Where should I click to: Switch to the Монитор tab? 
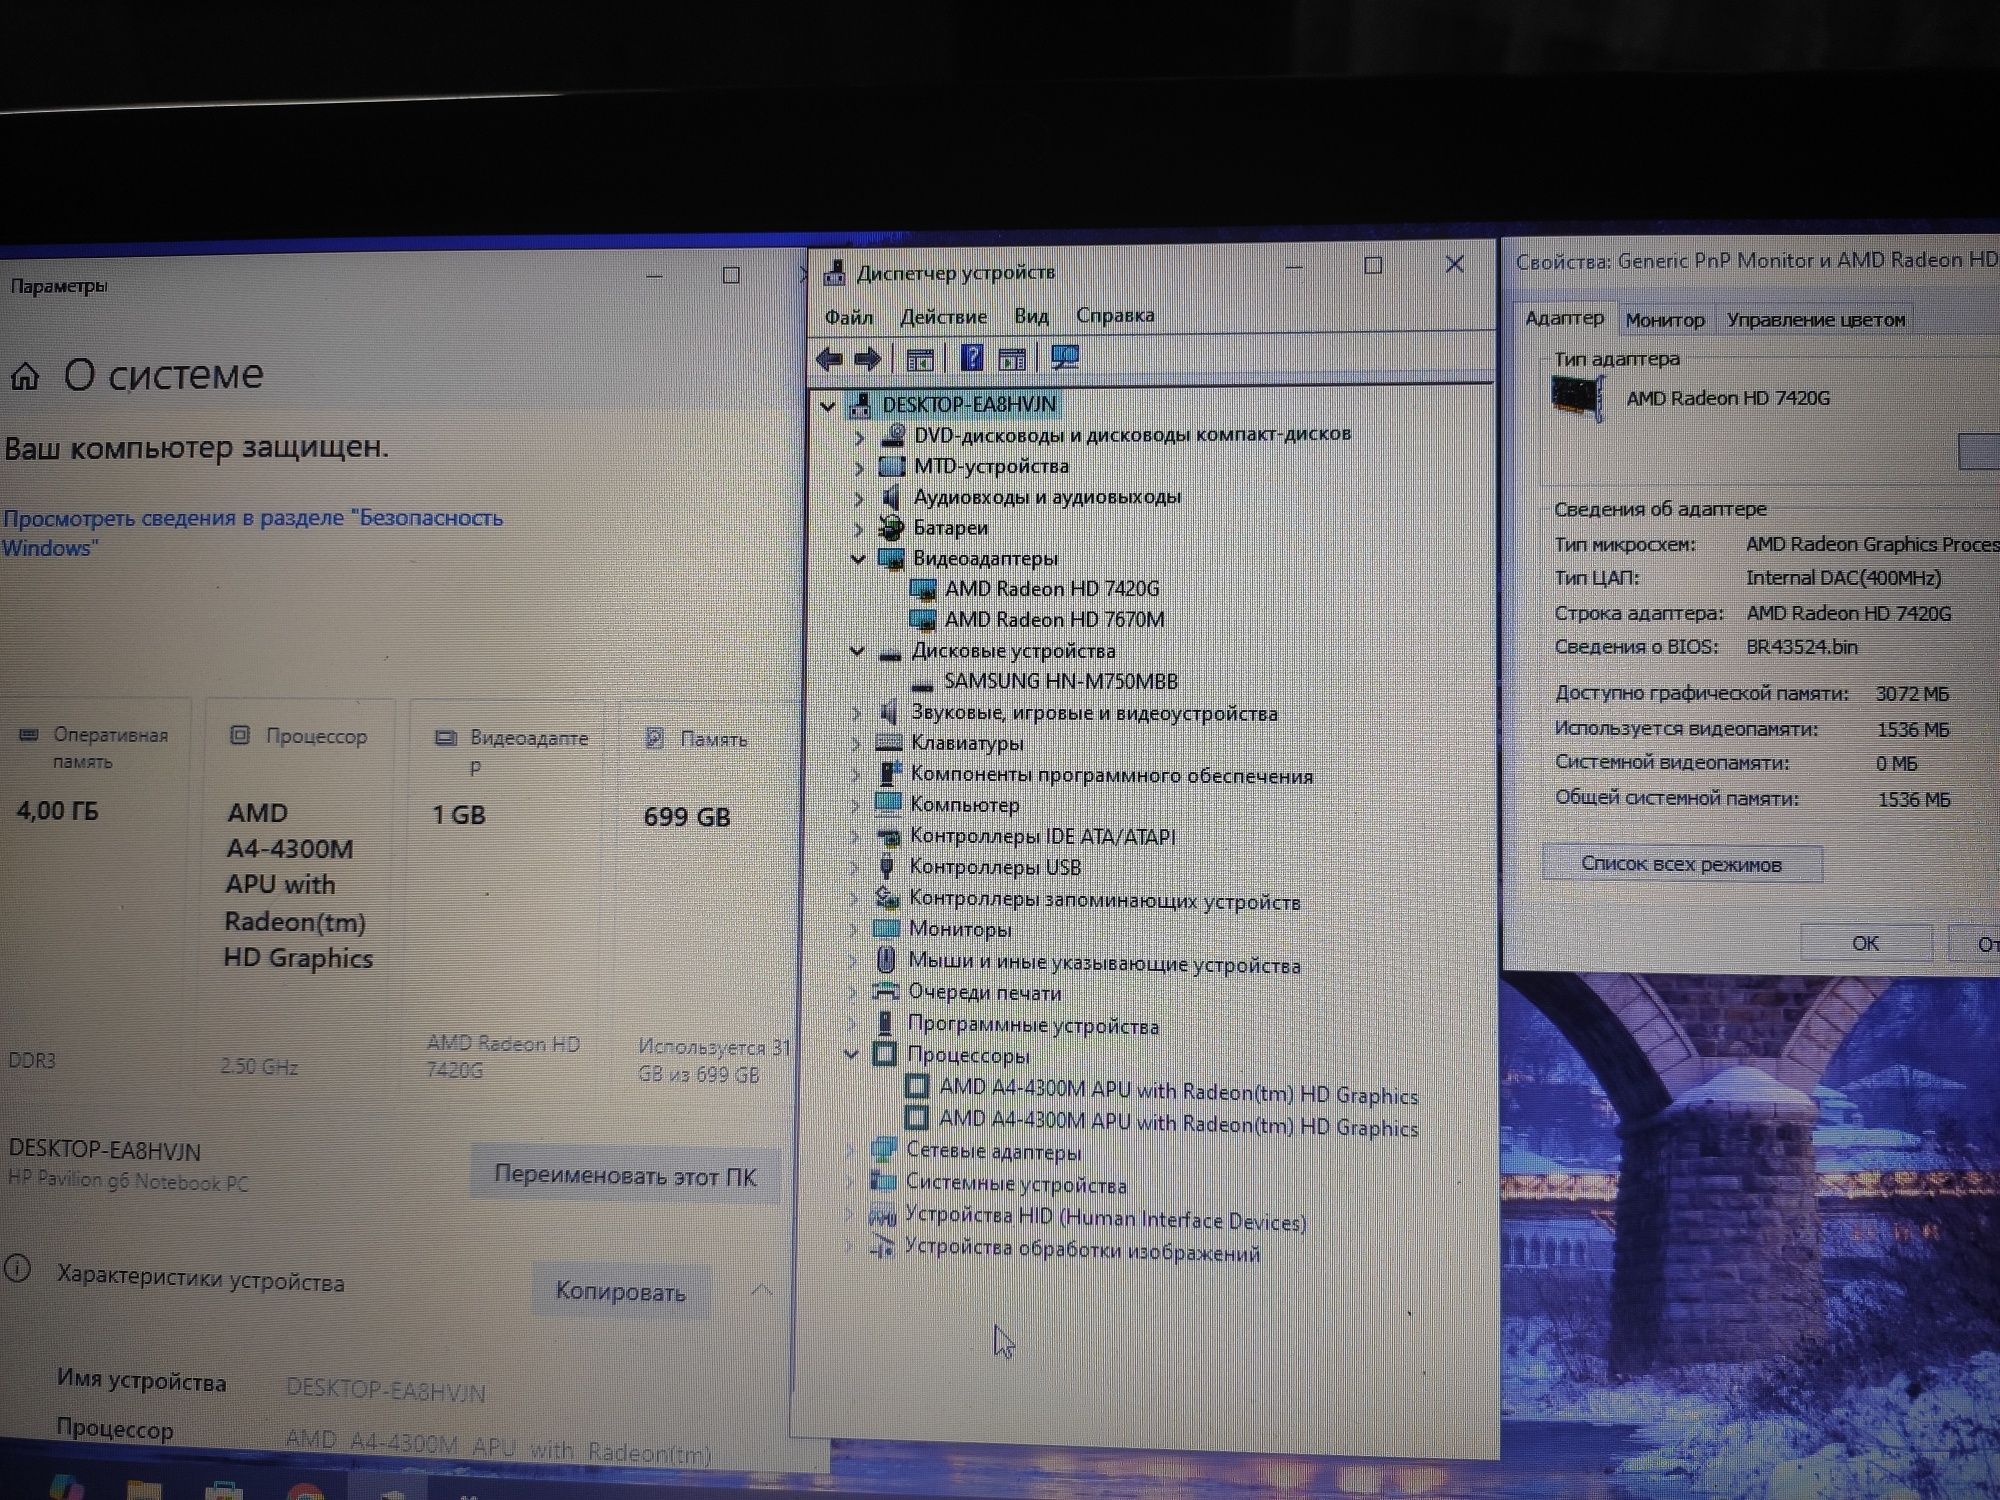pyautogui.click(x=1664, y=320)
